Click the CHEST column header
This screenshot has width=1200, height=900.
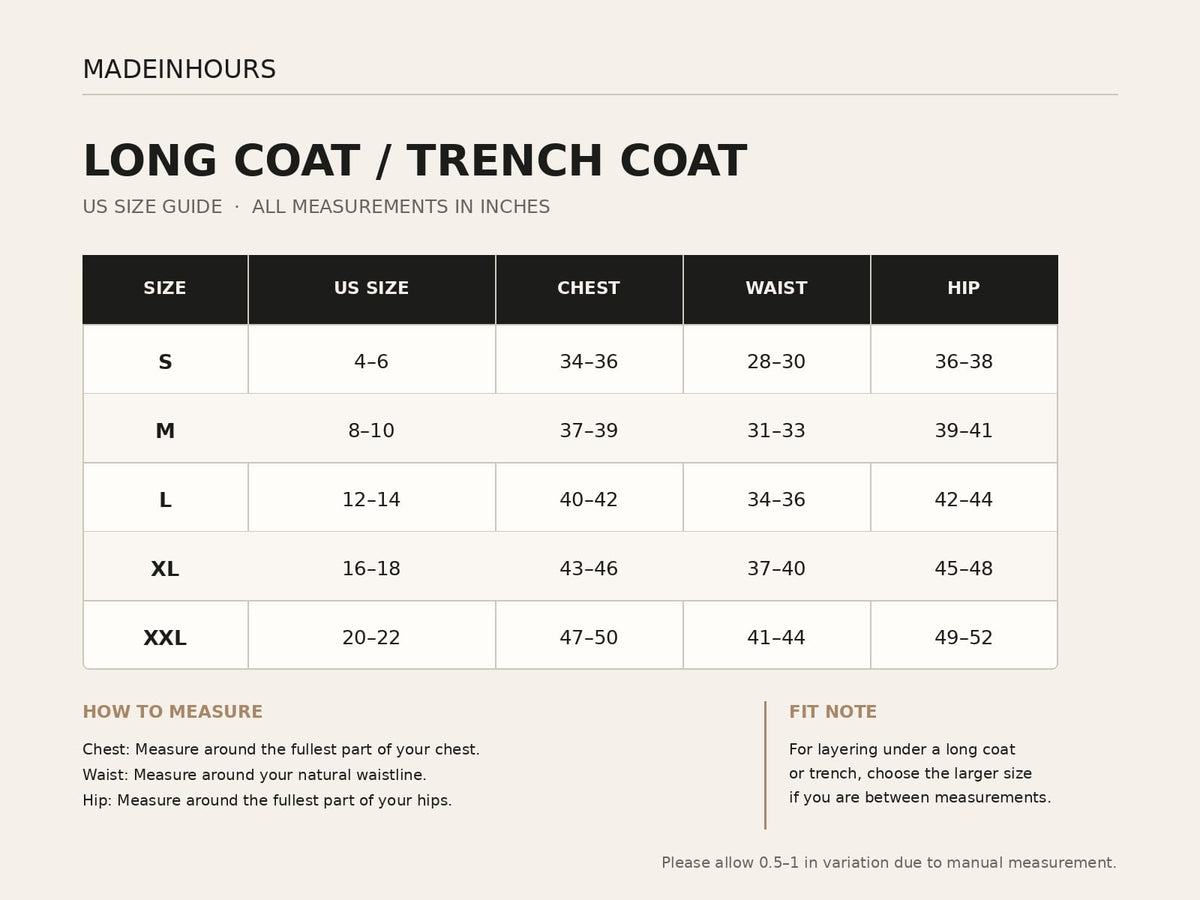coord(589,288)
